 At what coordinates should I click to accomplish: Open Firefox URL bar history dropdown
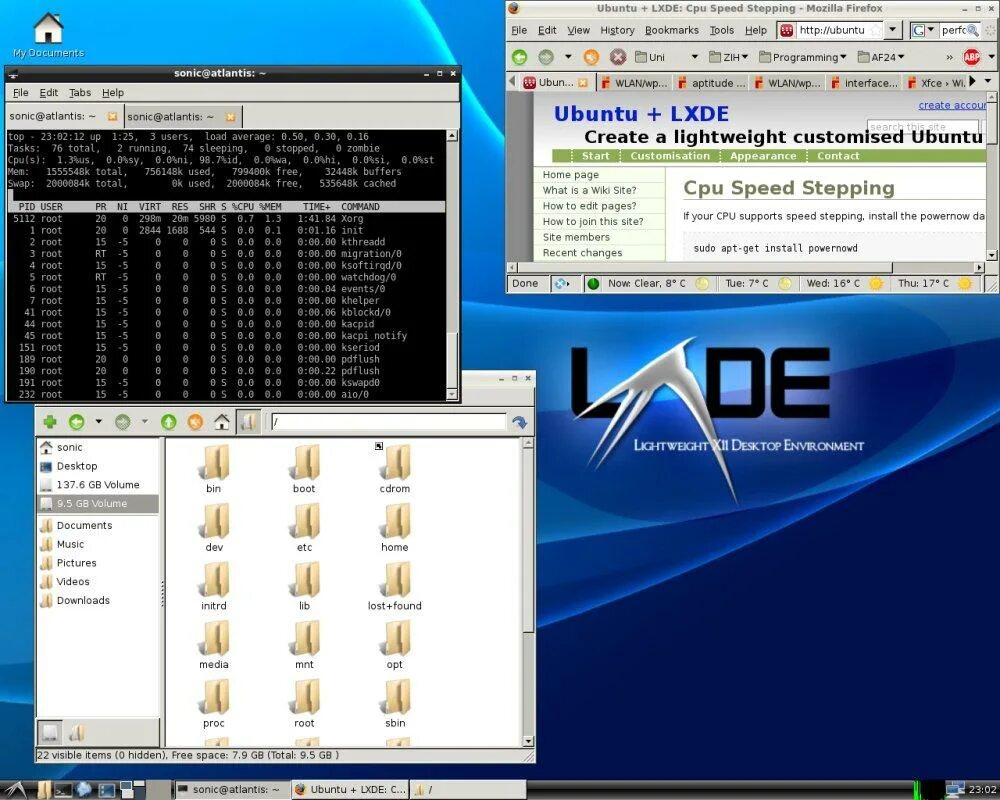(892, 29)
